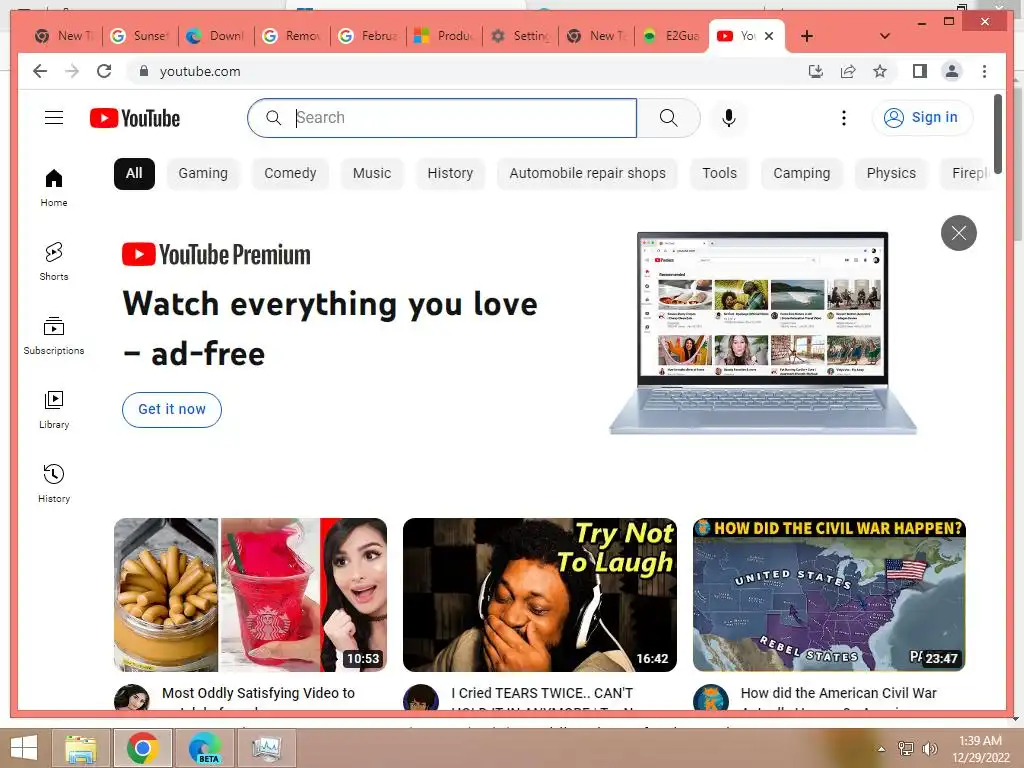This screenshot has height=768, width=1024.
Task: Click the YouTube Premium laptop image
Action: click(762, 333)
